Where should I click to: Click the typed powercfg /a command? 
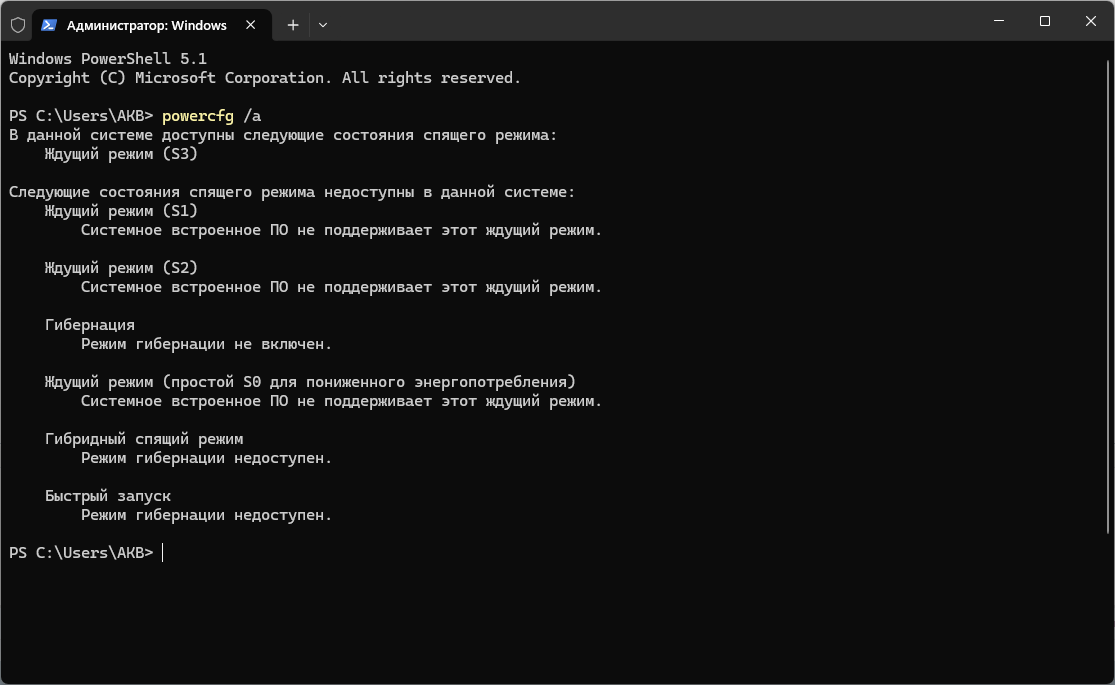(211, 116)
